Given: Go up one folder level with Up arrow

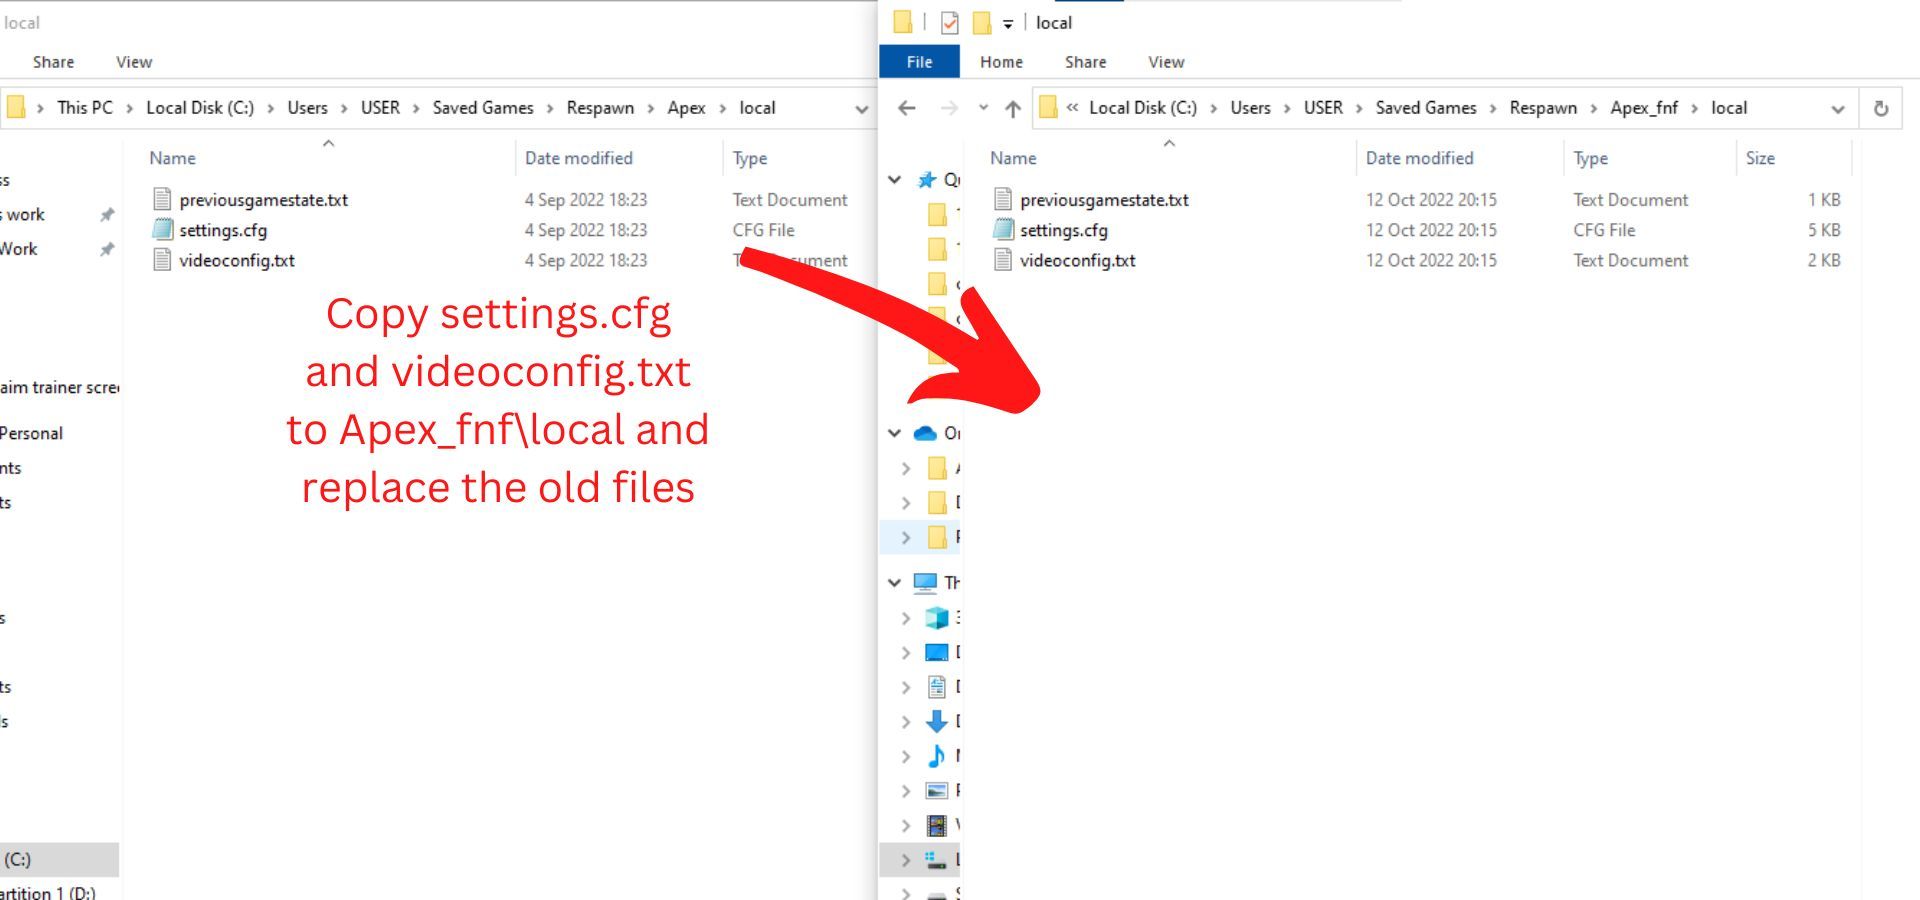Looking at the screenshot, I should pos(1013,108).
